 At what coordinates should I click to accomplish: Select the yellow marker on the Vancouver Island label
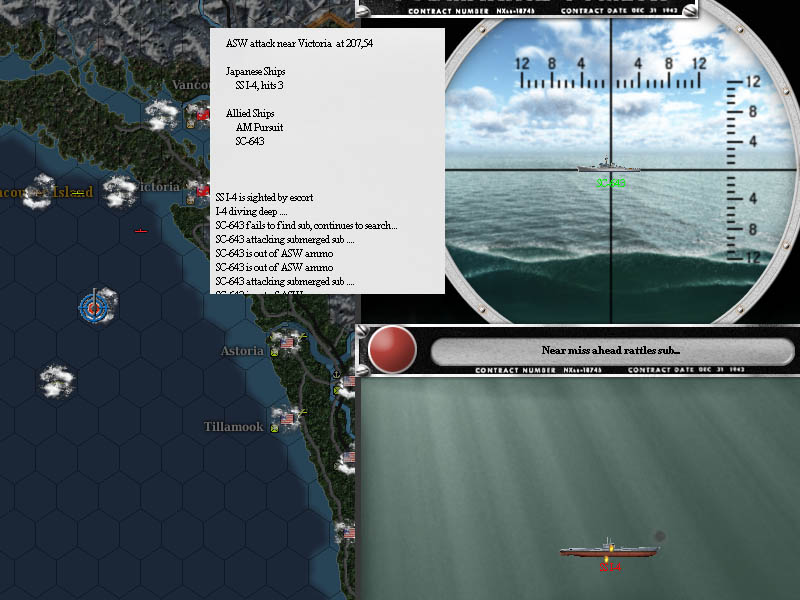78,193
